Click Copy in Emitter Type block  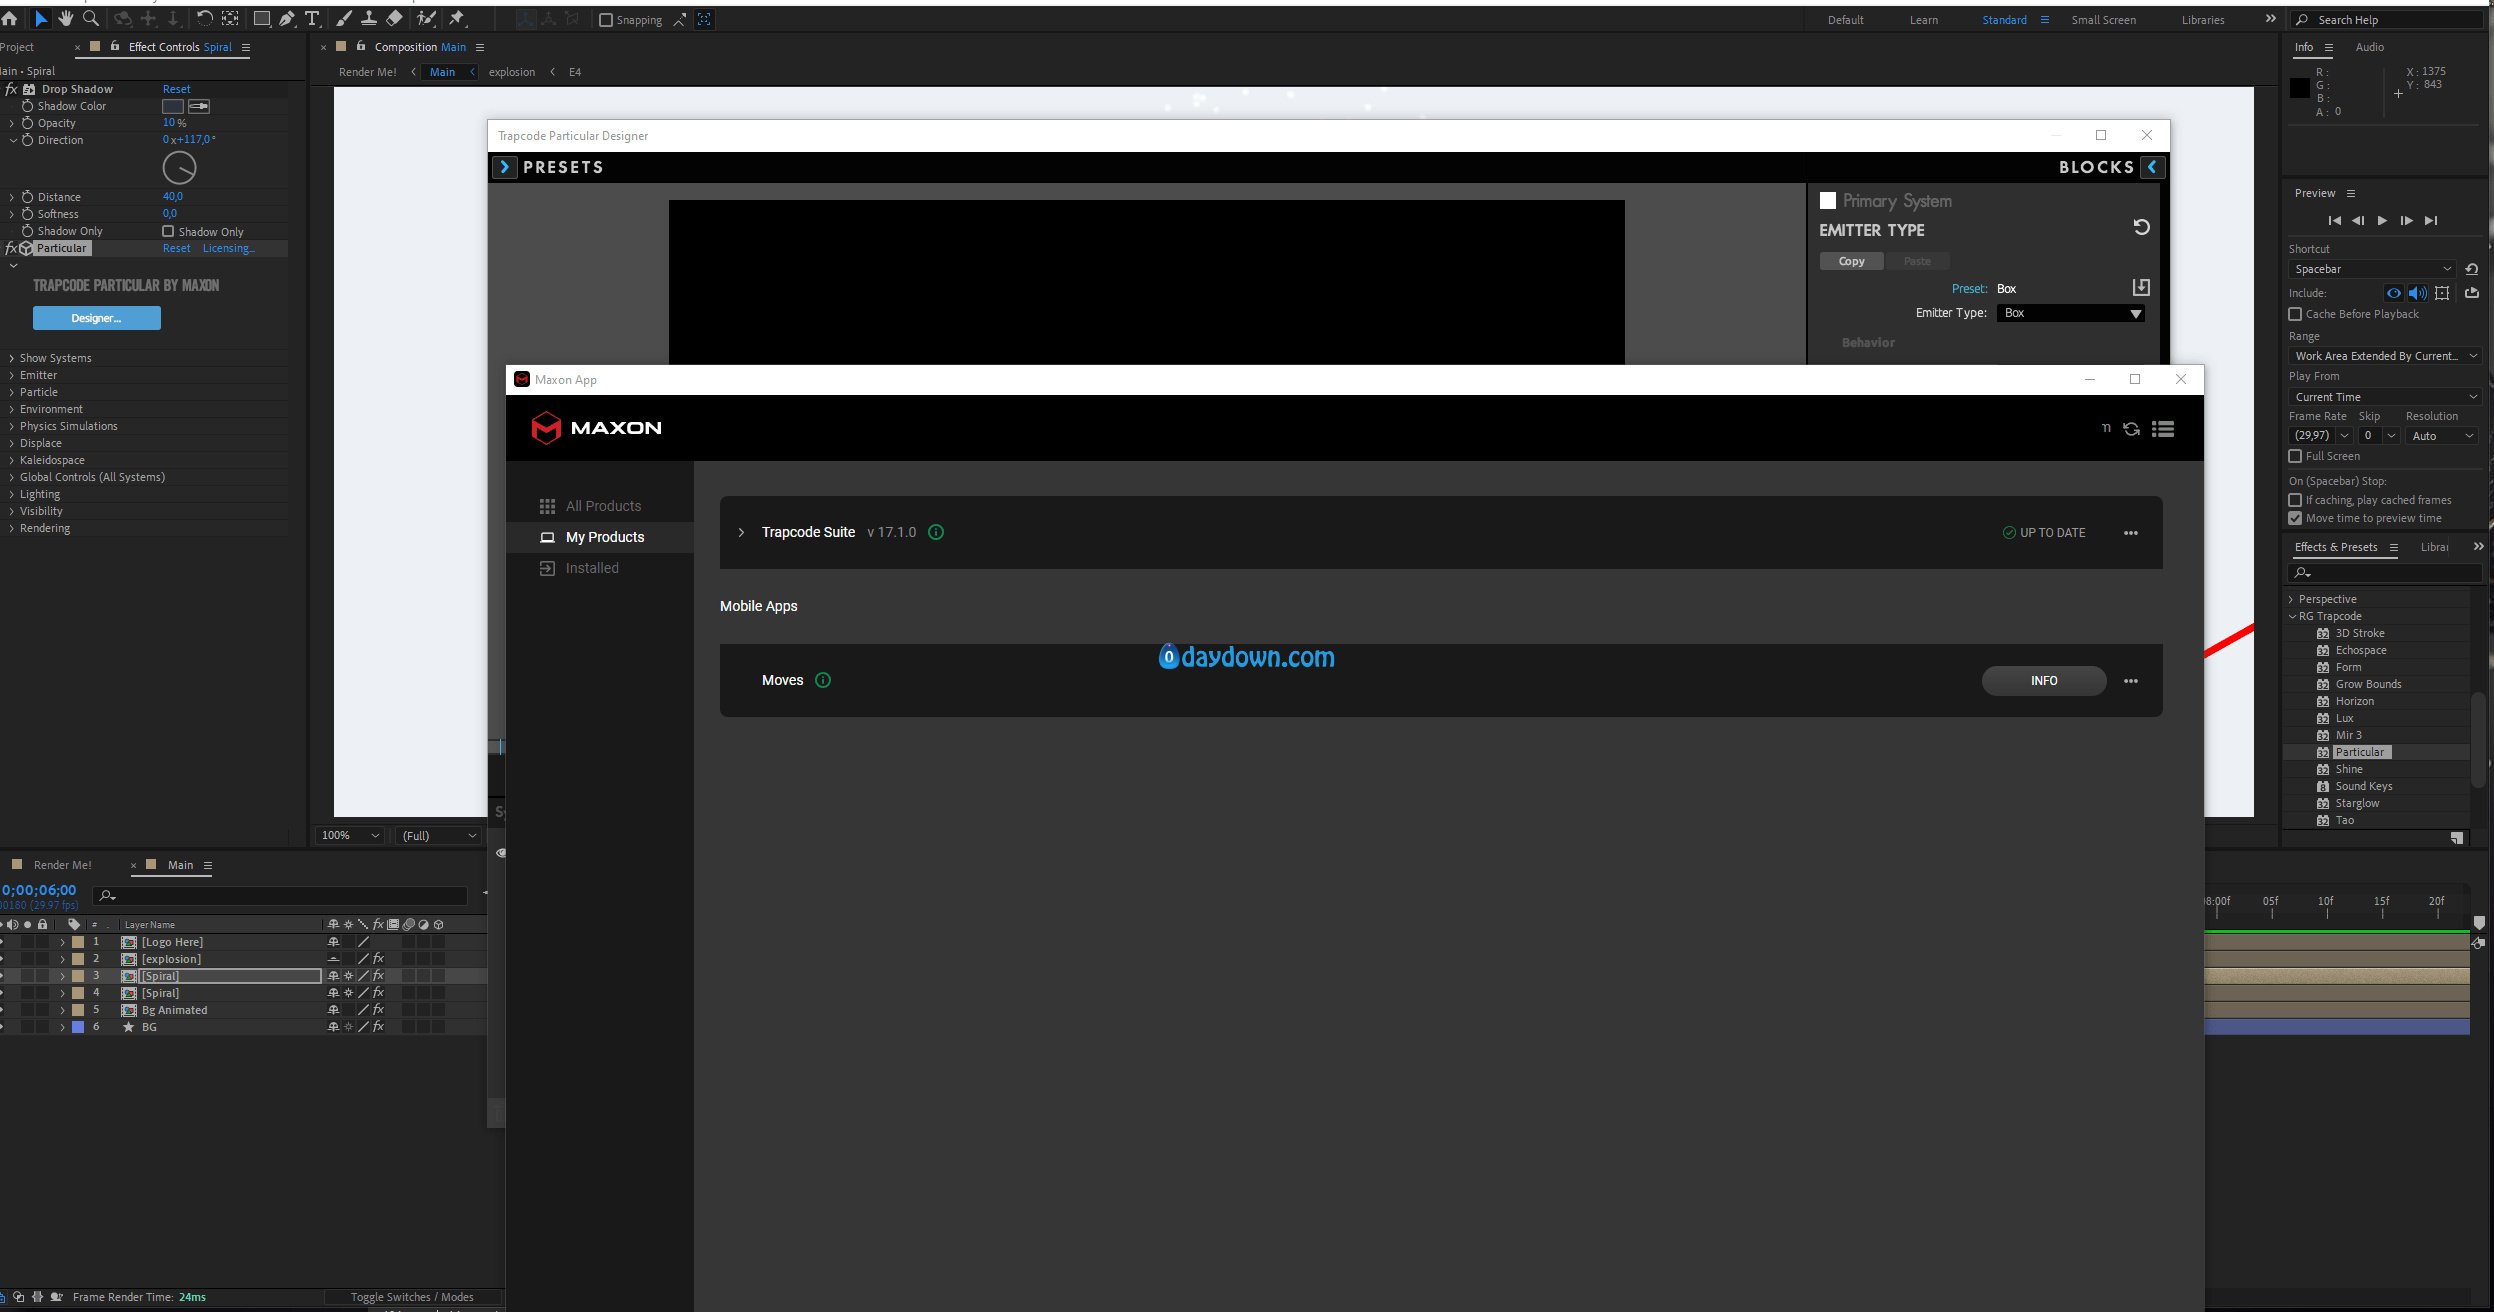coord(1851,261)
